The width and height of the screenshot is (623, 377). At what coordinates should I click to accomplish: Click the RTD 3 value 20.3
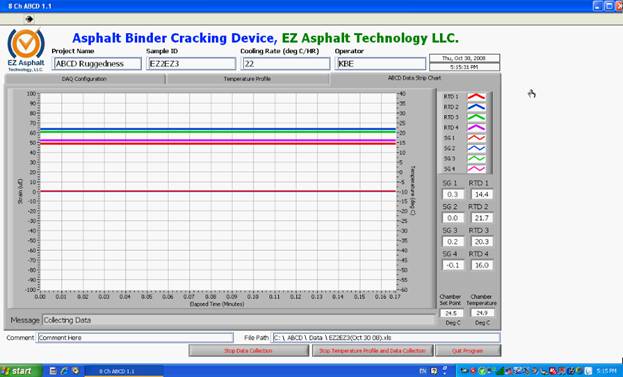point(482,242)
